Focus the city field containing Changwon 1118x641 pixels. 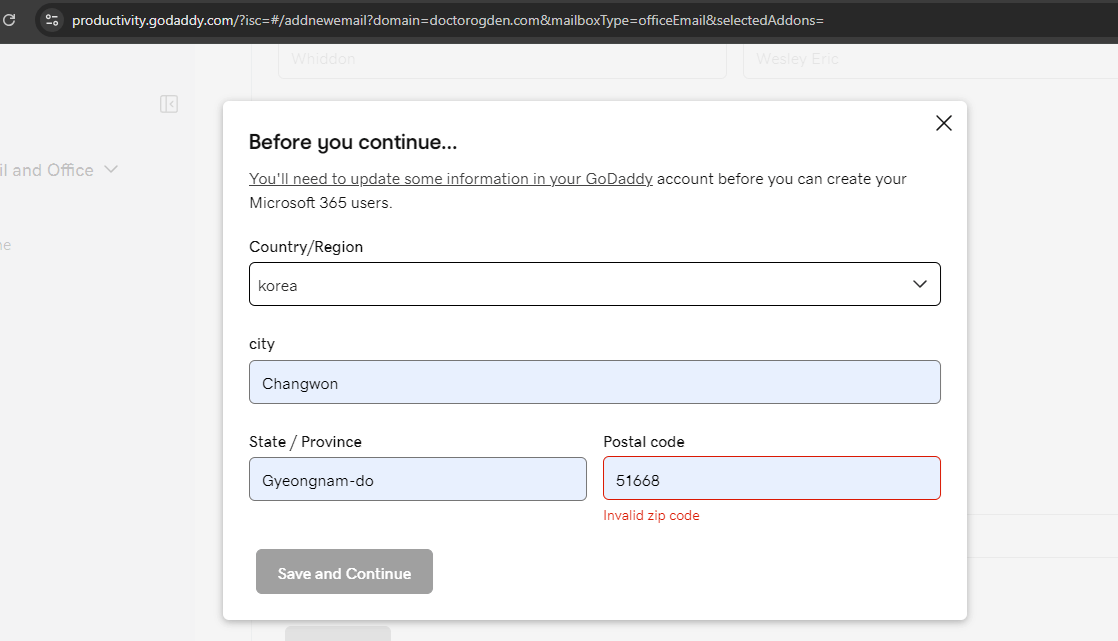pos(594,382)
